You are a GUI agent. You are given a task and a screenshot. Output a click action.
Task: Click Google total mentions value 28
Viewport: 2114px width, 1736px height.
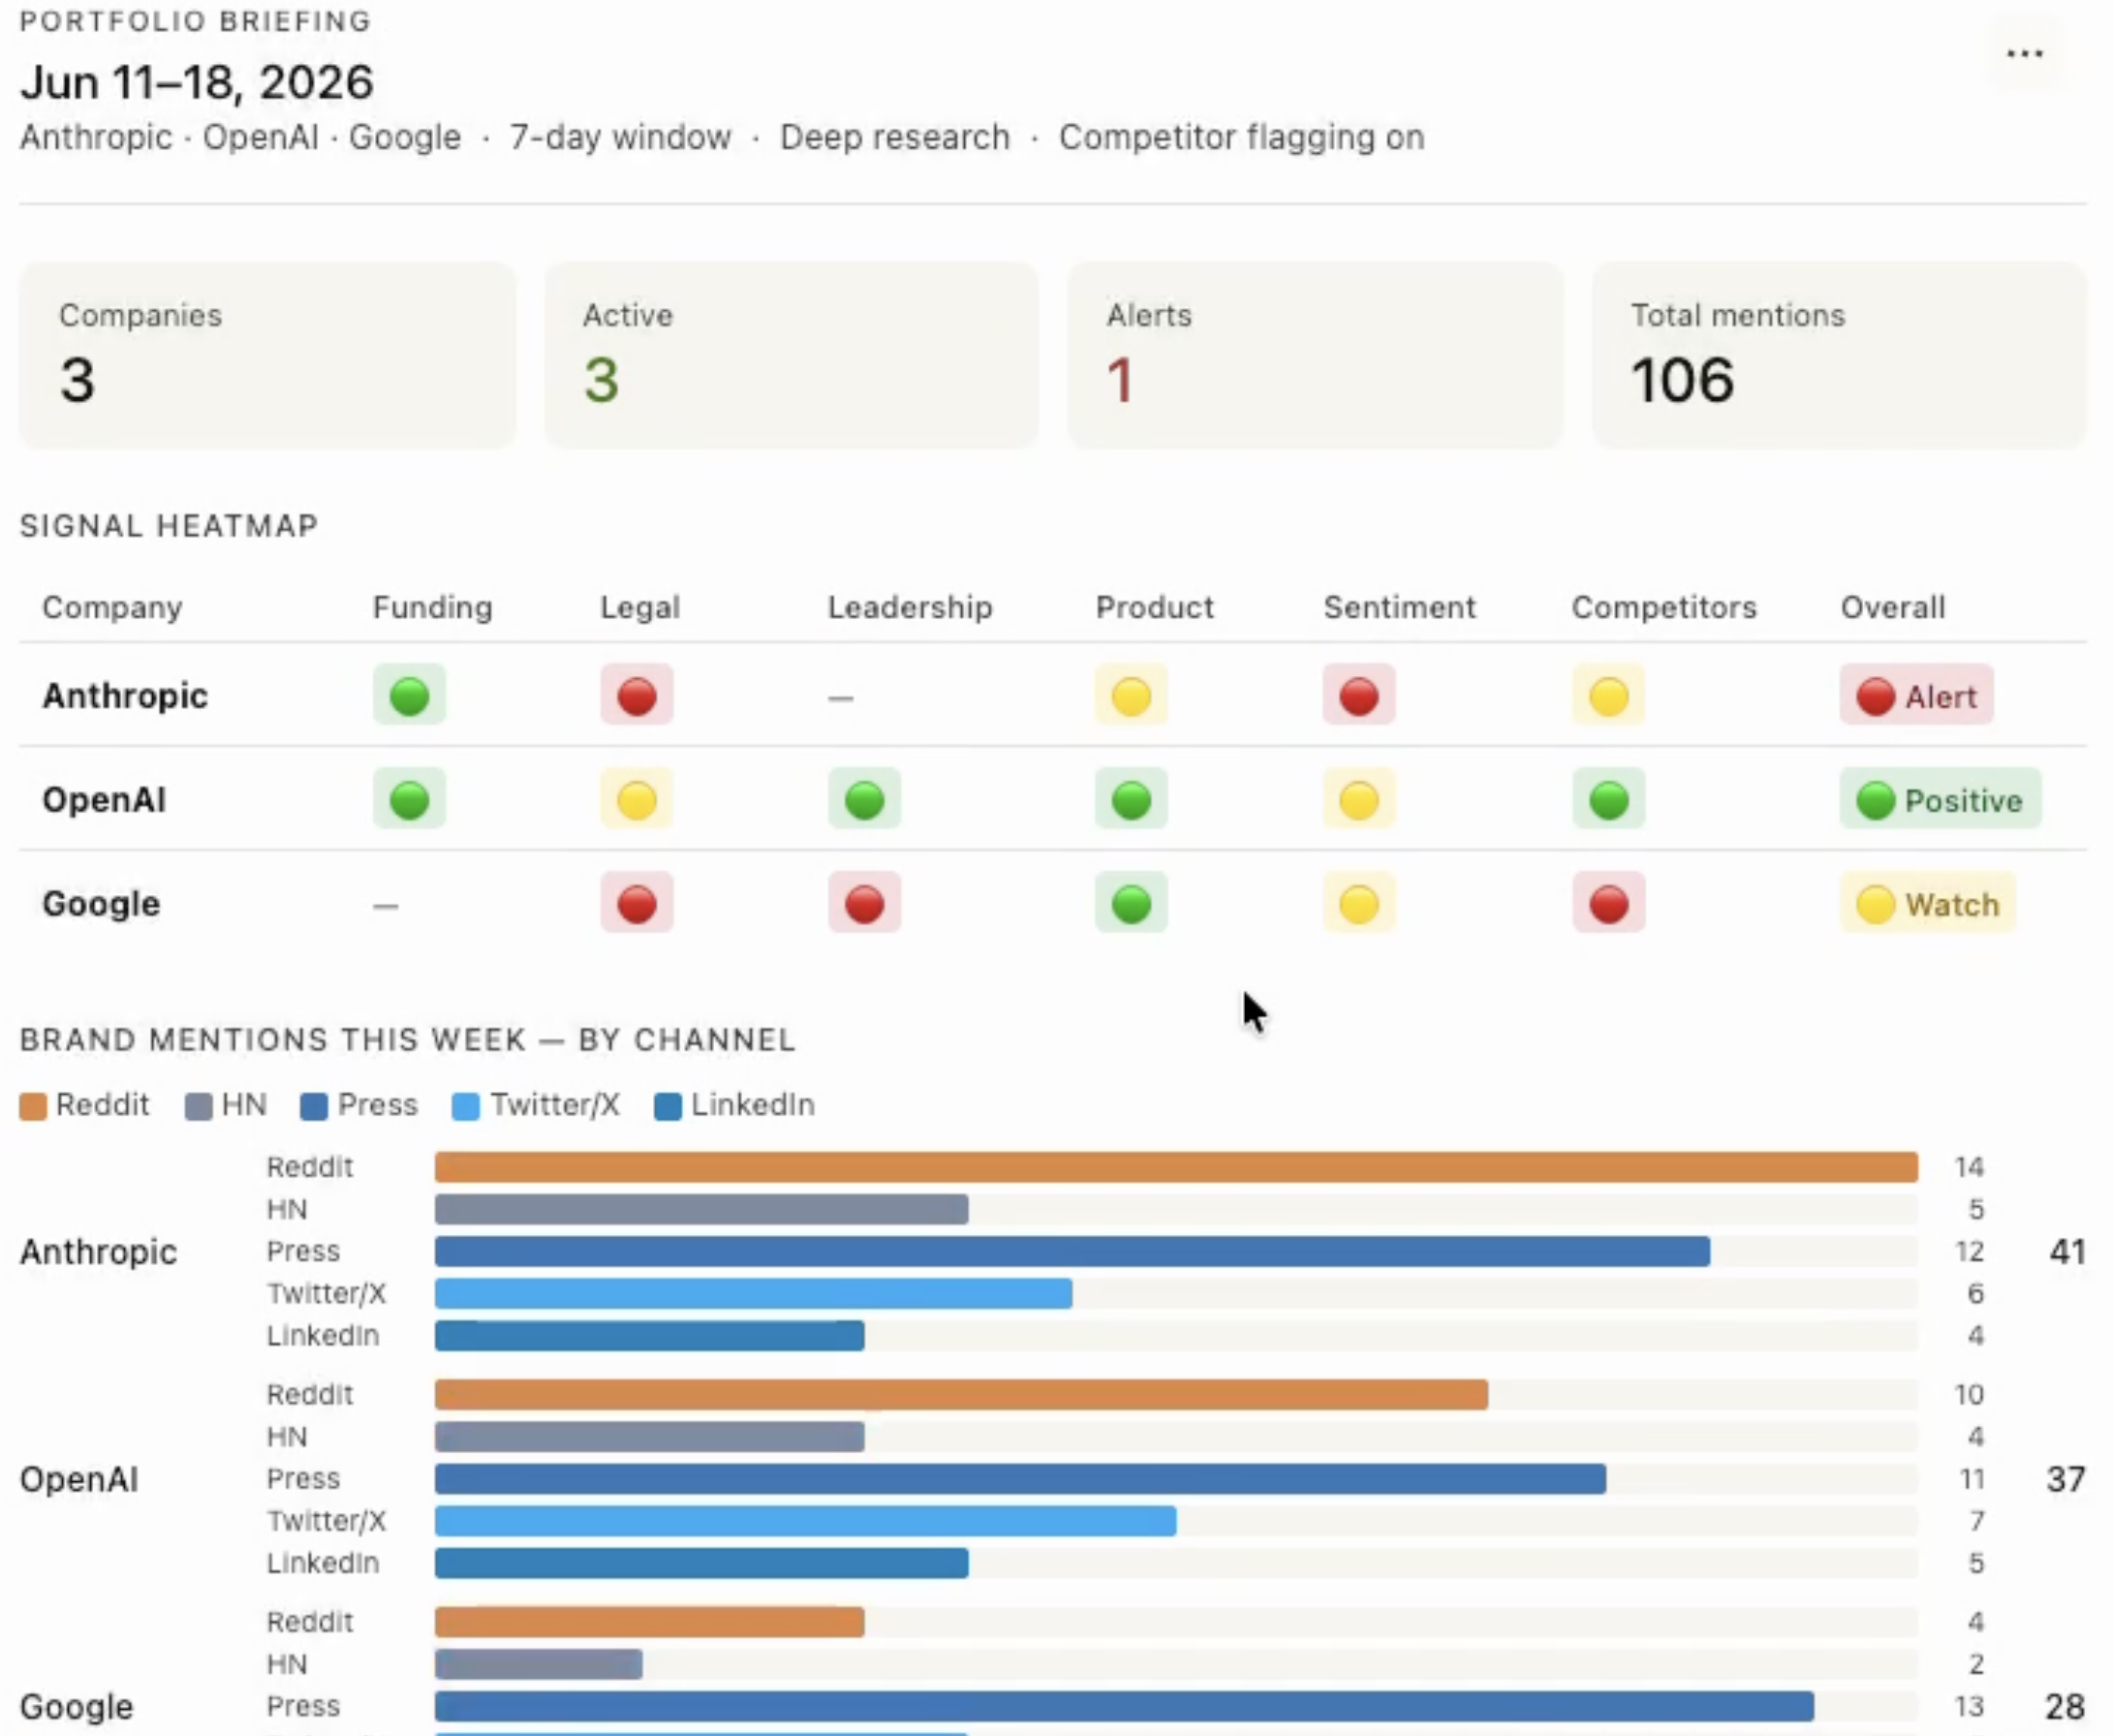coord(2066,1705)
